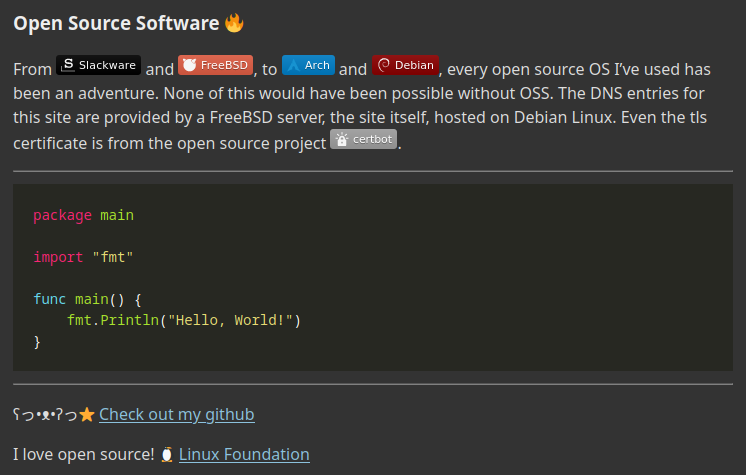This screenshot has width=746, height=475.
Task: Click the Debian swirl logo icon
Action: point(383,65)
